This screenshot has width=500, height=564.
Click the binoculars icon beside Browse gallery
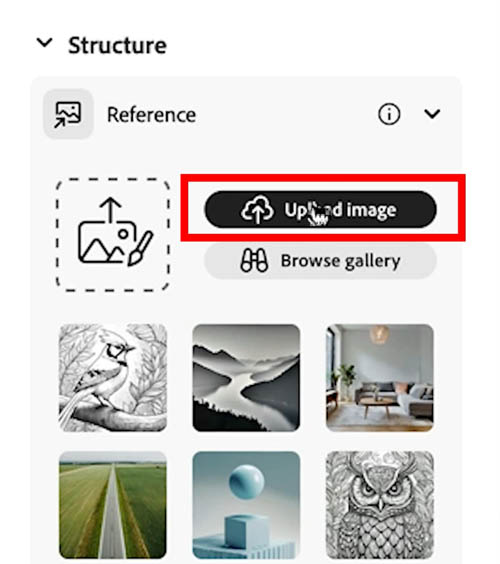tap(254, 260)
